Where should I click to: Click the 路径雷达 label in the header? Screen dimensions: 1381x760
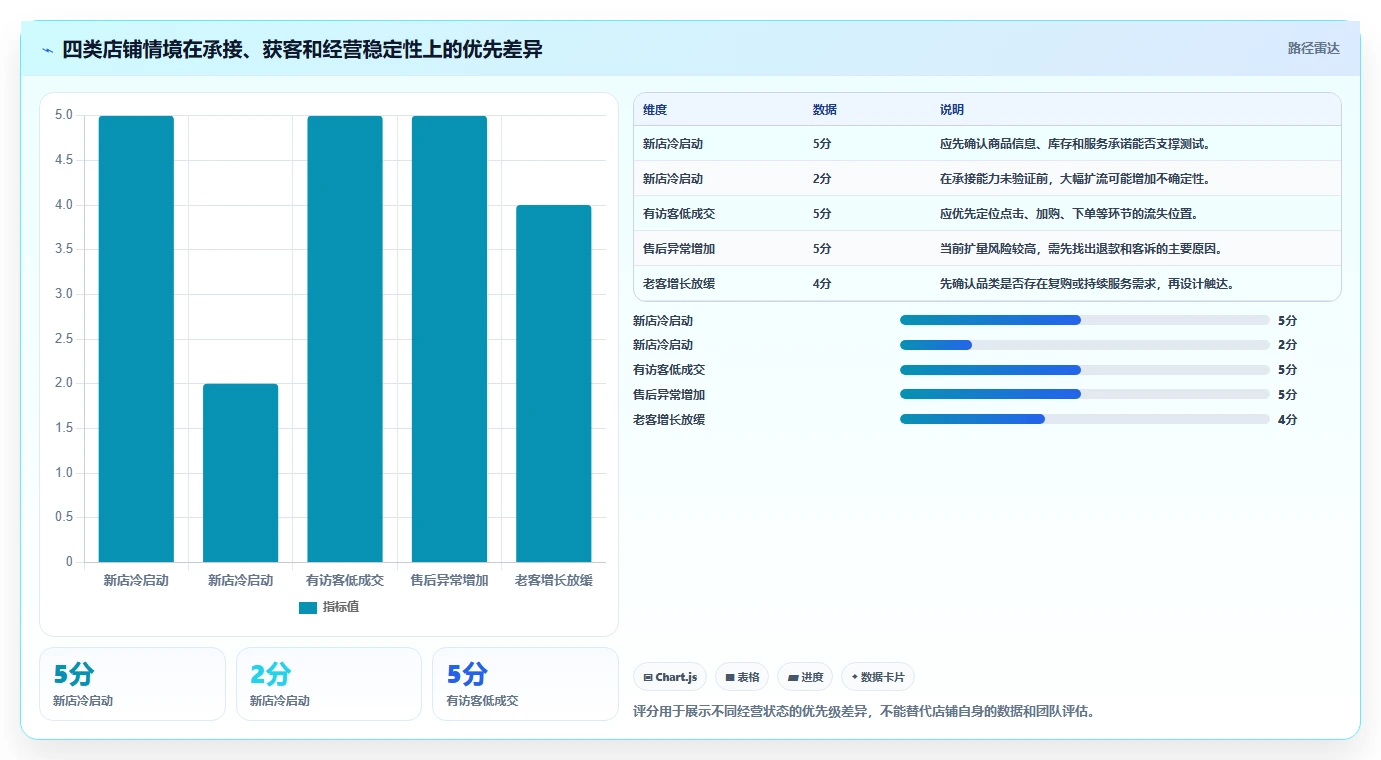tap(1313, 48)
